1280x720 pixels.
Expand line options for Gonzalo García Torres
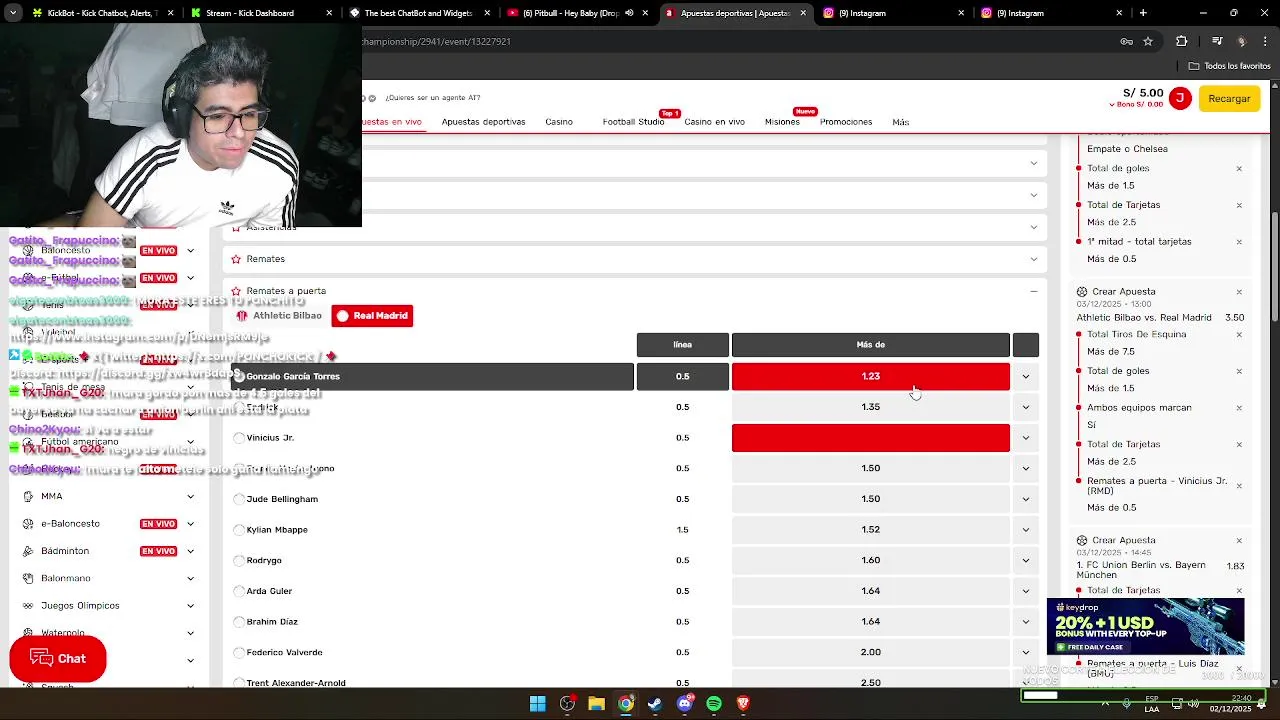(x=1025, y=377)
